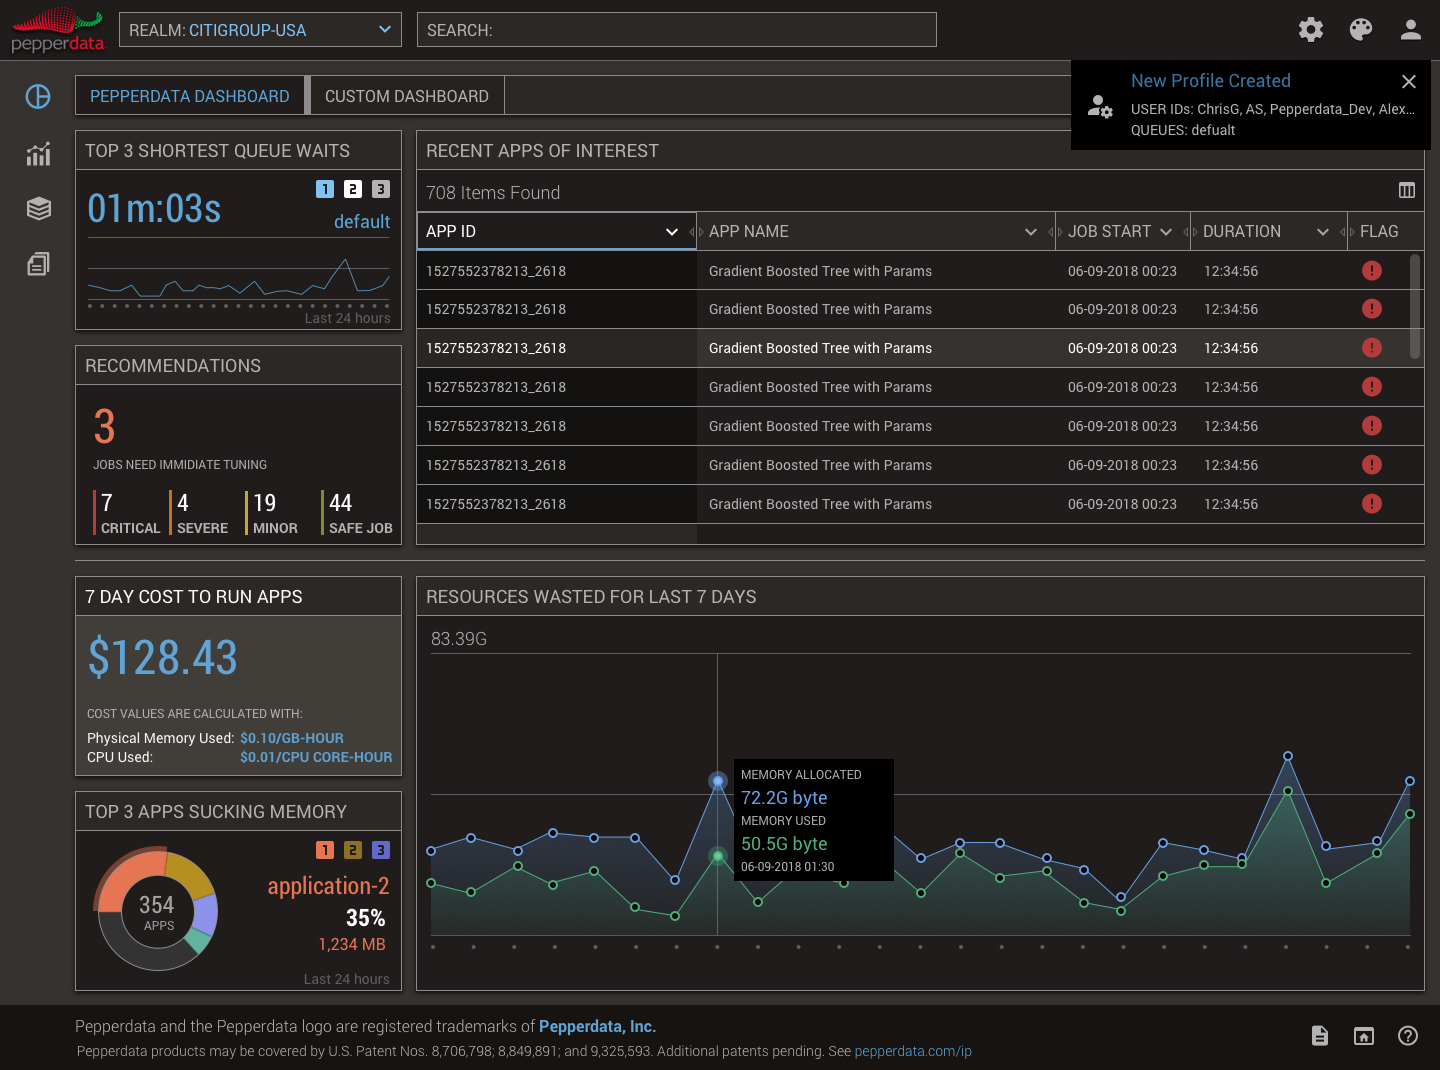1440x1070 pixels.
Task: Click the red flag in fifth table row
Action: coord(1372,426)
